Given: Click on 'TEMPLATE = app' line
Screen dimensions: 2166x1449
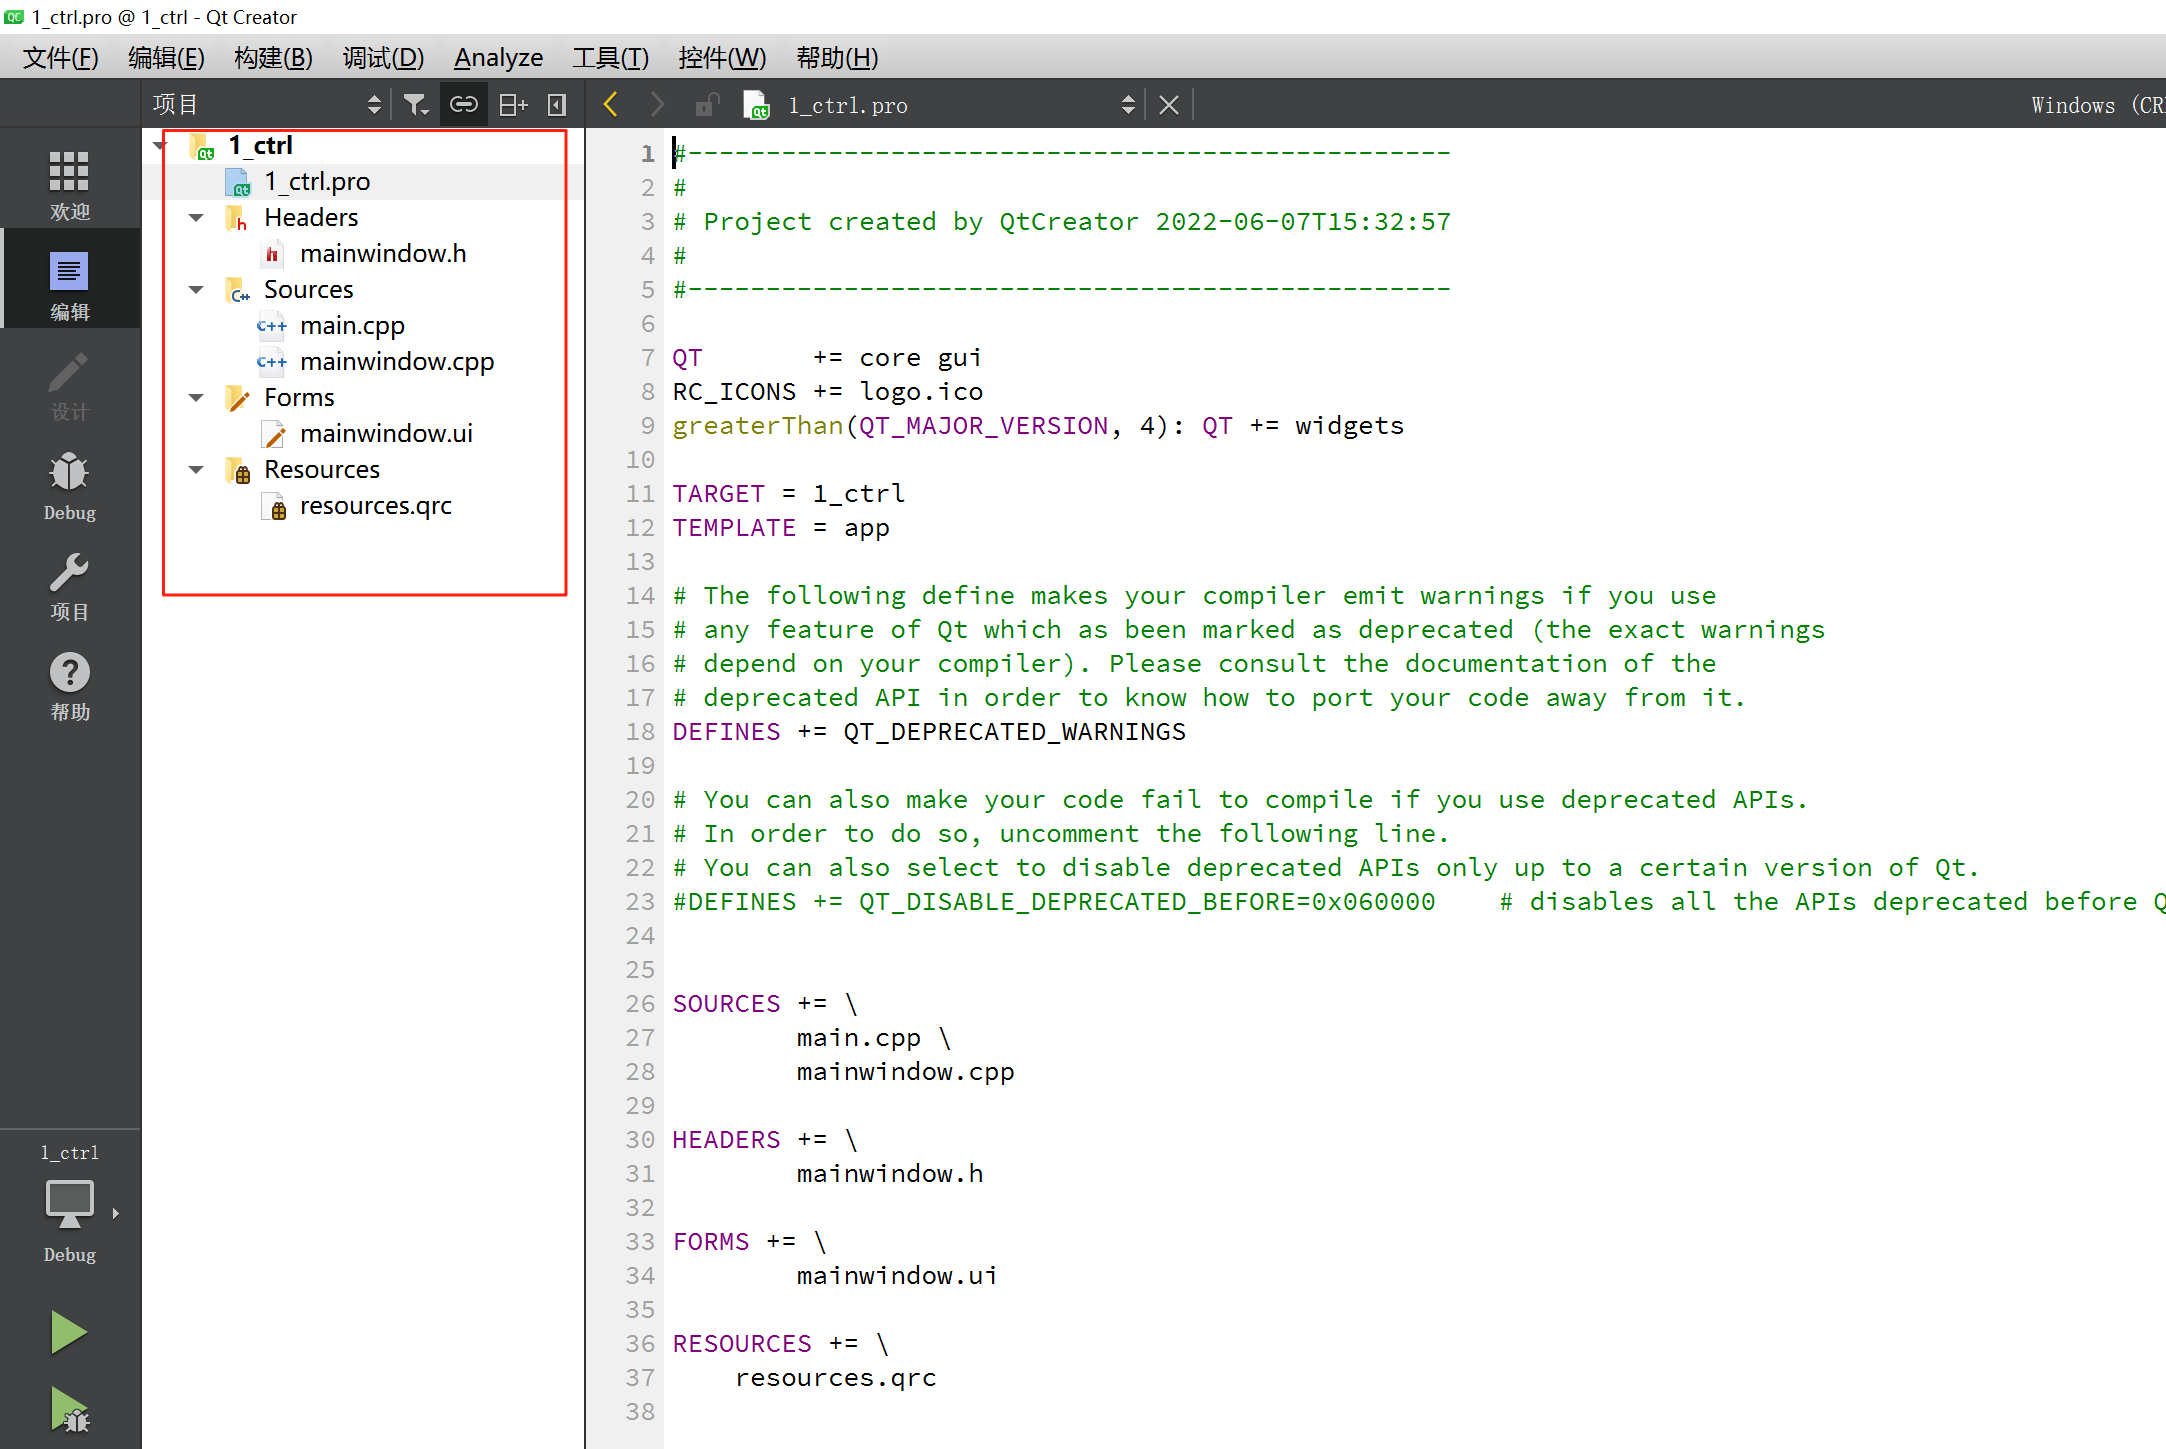Looking at the screenshot, I should tap(780, 528).
